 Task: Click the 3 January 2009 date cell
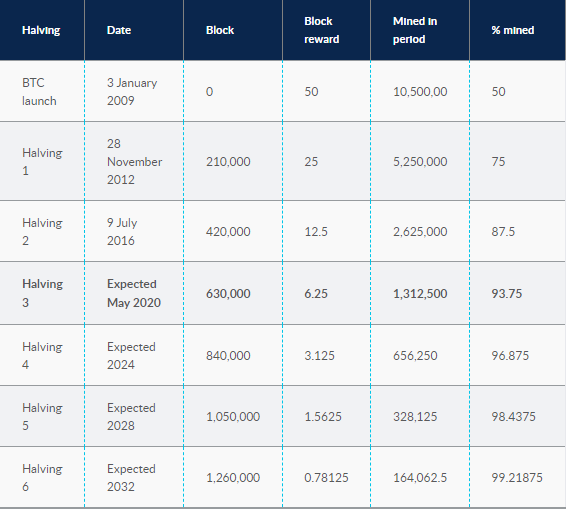(x=132, y=91)
